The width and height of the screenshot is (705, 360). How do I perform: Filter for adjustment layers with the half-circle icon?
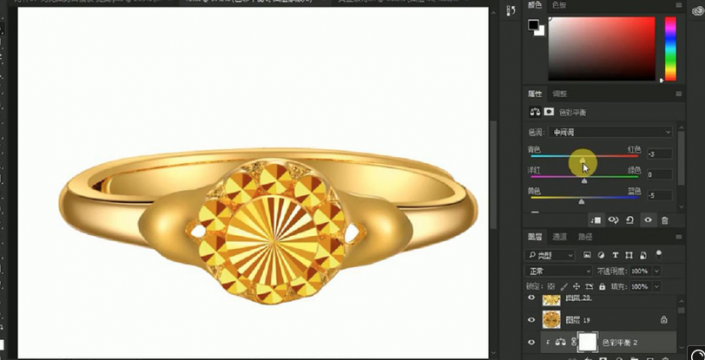click(x=601, y=255)
